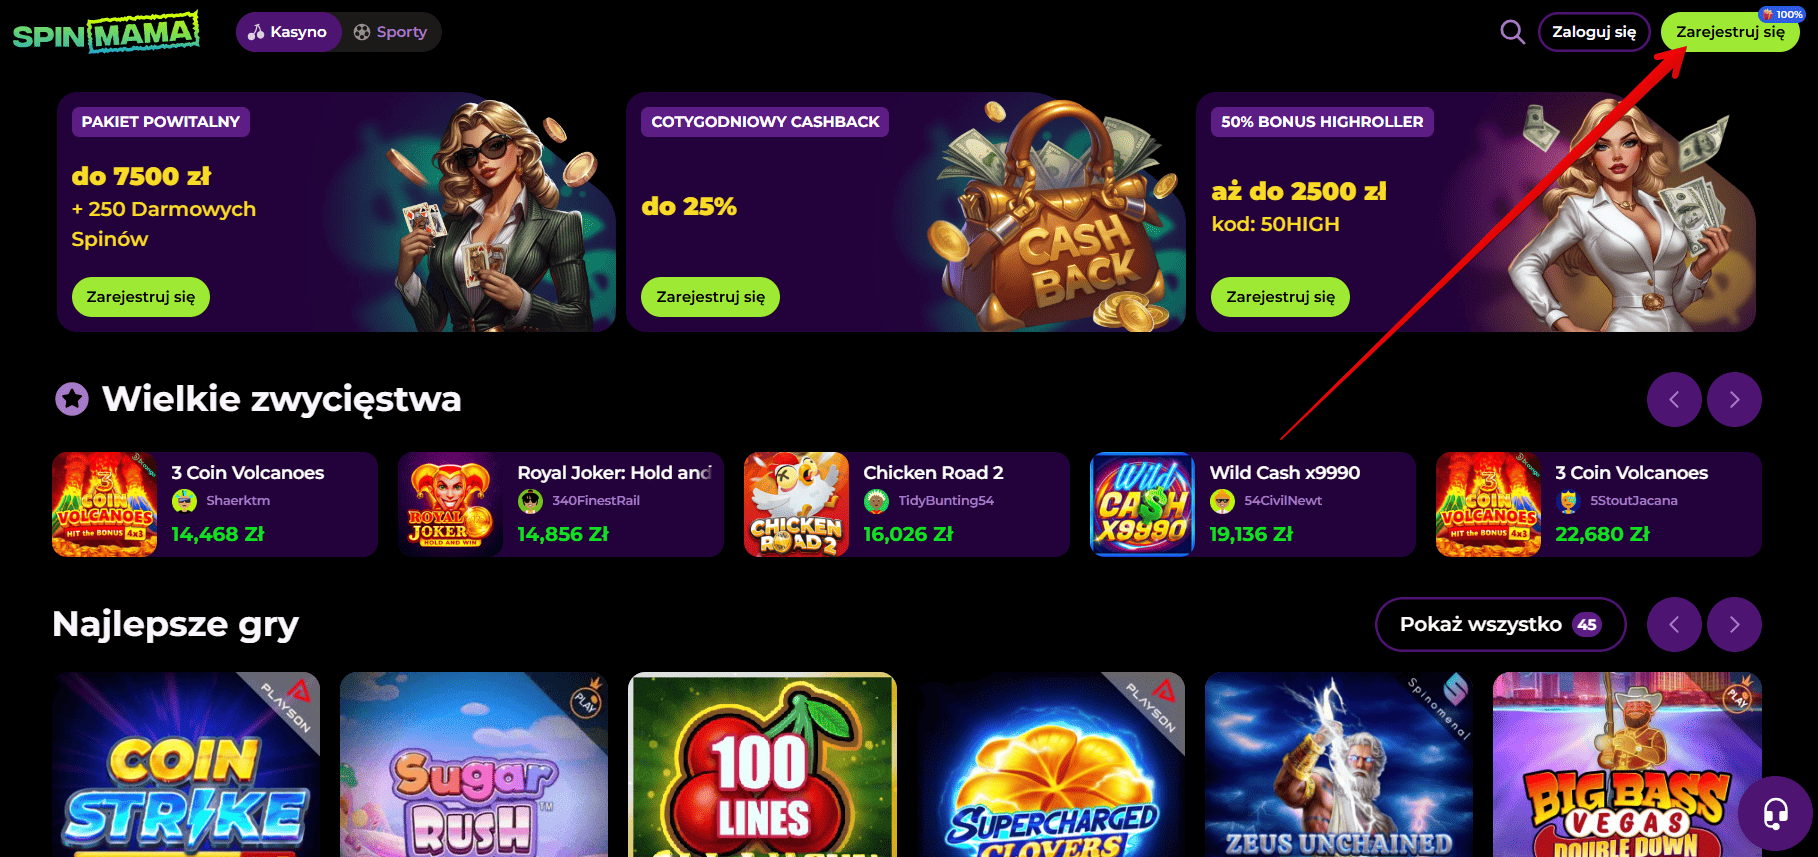Advance Najlepsze gry carousel to next
1818x857 pixels.
click(x=1734, y=624)
